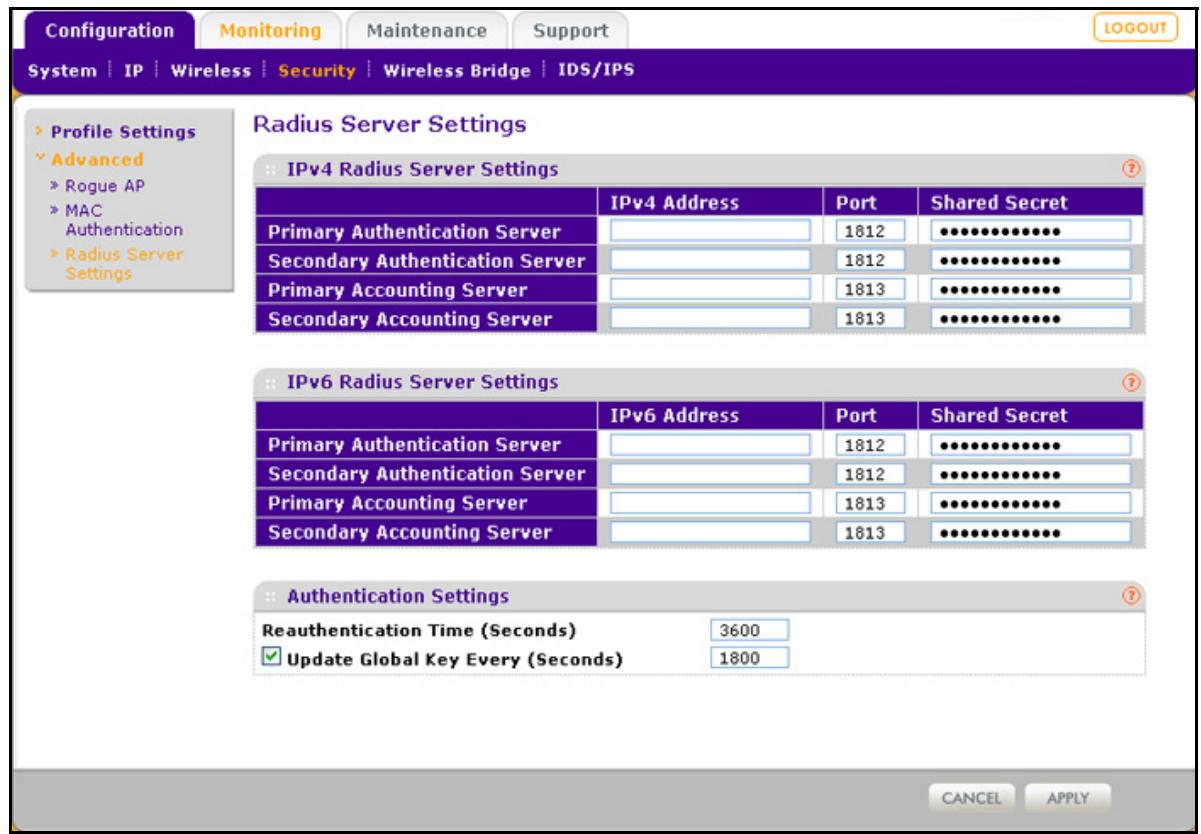Click the Update Global Key seconds field
Screen dimensions: 1201x834
(x=750, y=659)
